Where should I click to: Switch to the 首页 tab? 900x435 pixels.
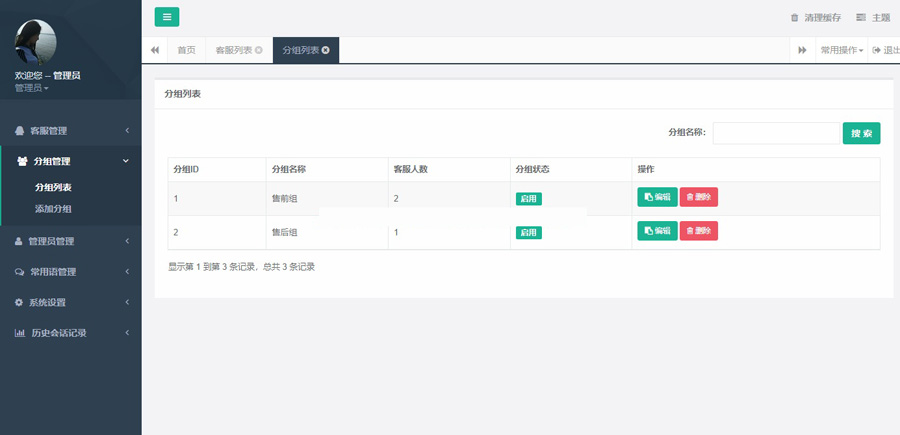186,50
